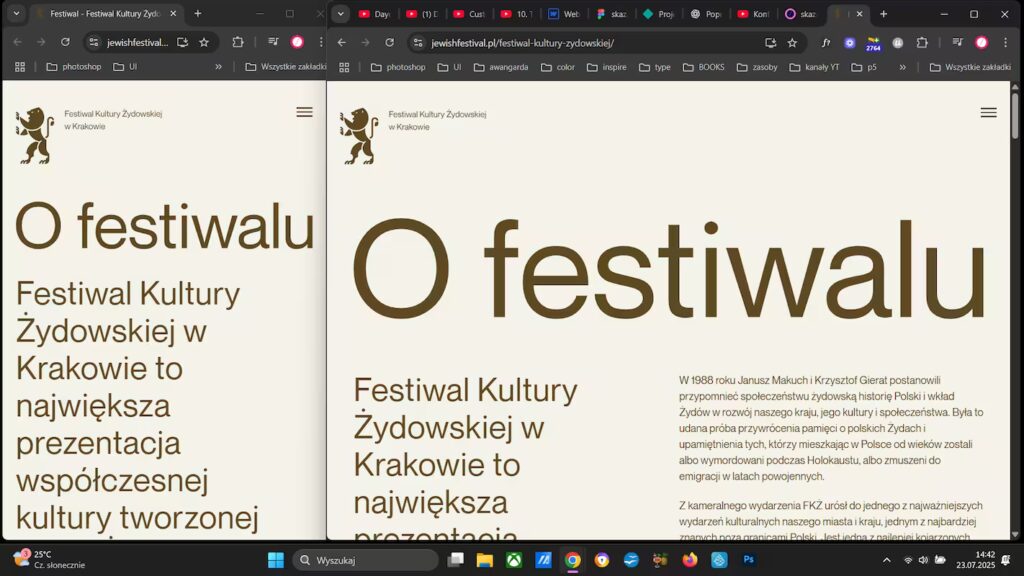Click the taskbar search box "Wyszukaj"
Screen dimensions: 1024x576
coord(366,560)
